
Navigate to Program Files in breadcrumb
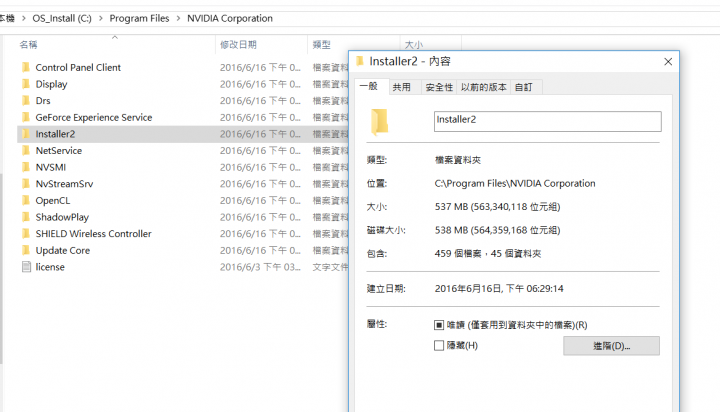tap(139, 18)
